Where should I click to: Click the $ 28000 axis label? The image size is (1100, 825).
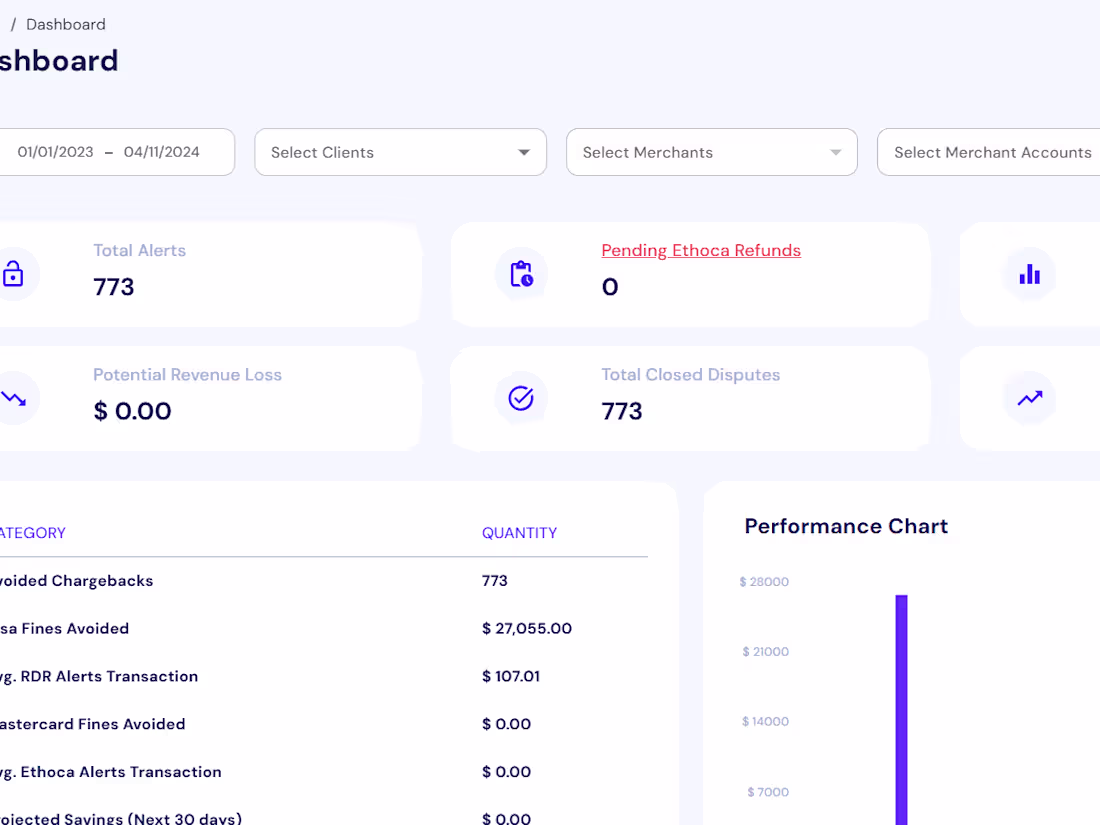[764, 582]
